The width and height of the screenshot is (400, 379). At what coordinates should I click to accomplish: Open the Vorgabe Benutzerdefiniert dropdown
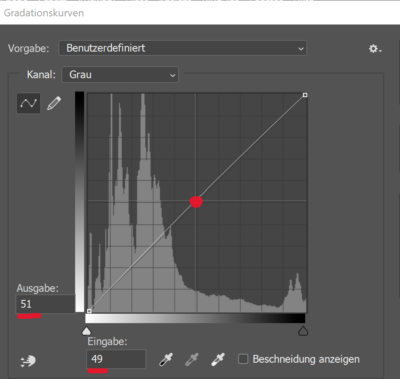point(182,48)
